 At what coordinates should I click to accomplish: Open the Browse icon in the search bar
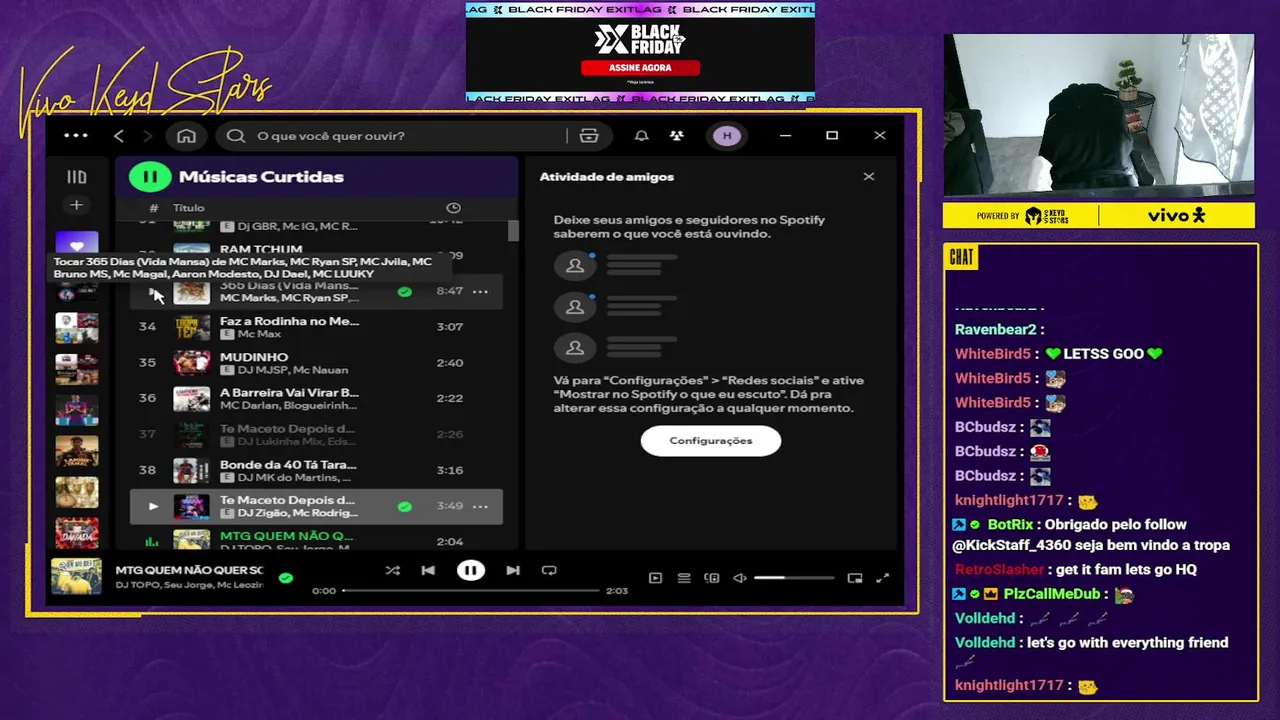589,136
